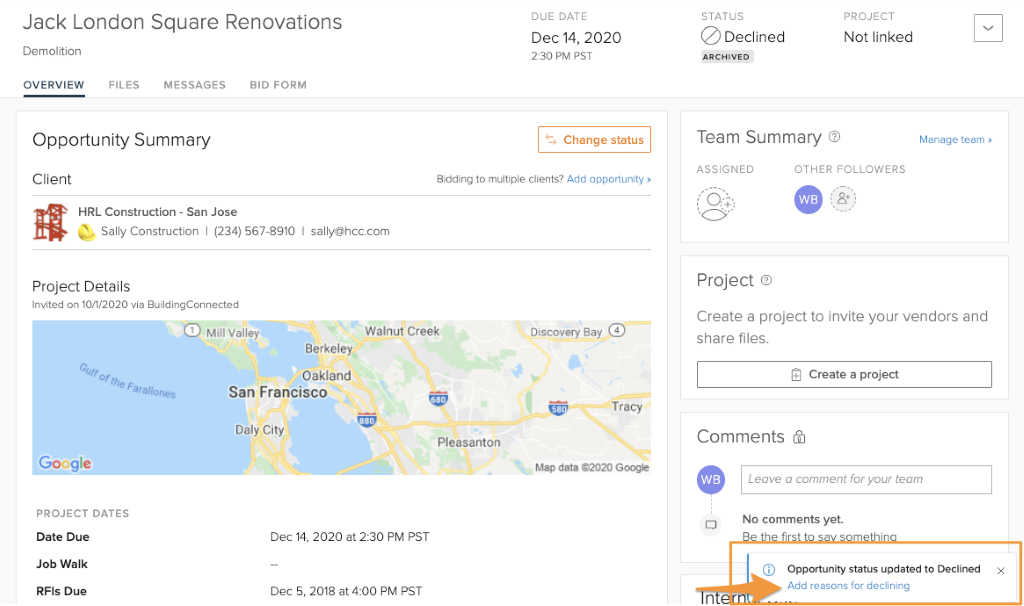This screenshot has width=1024, height=606.
Task: Click the Team Summary help icon
Action: [x=835, y=137]
